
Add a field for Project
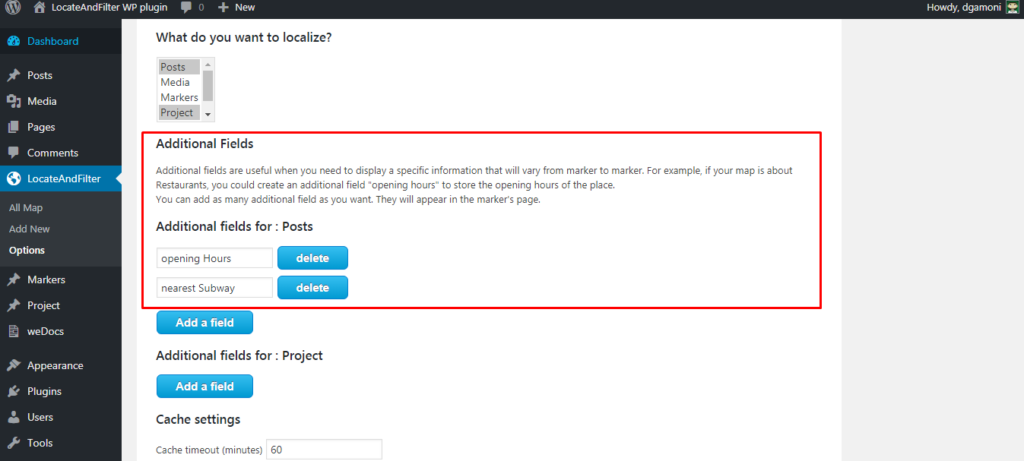205,386
